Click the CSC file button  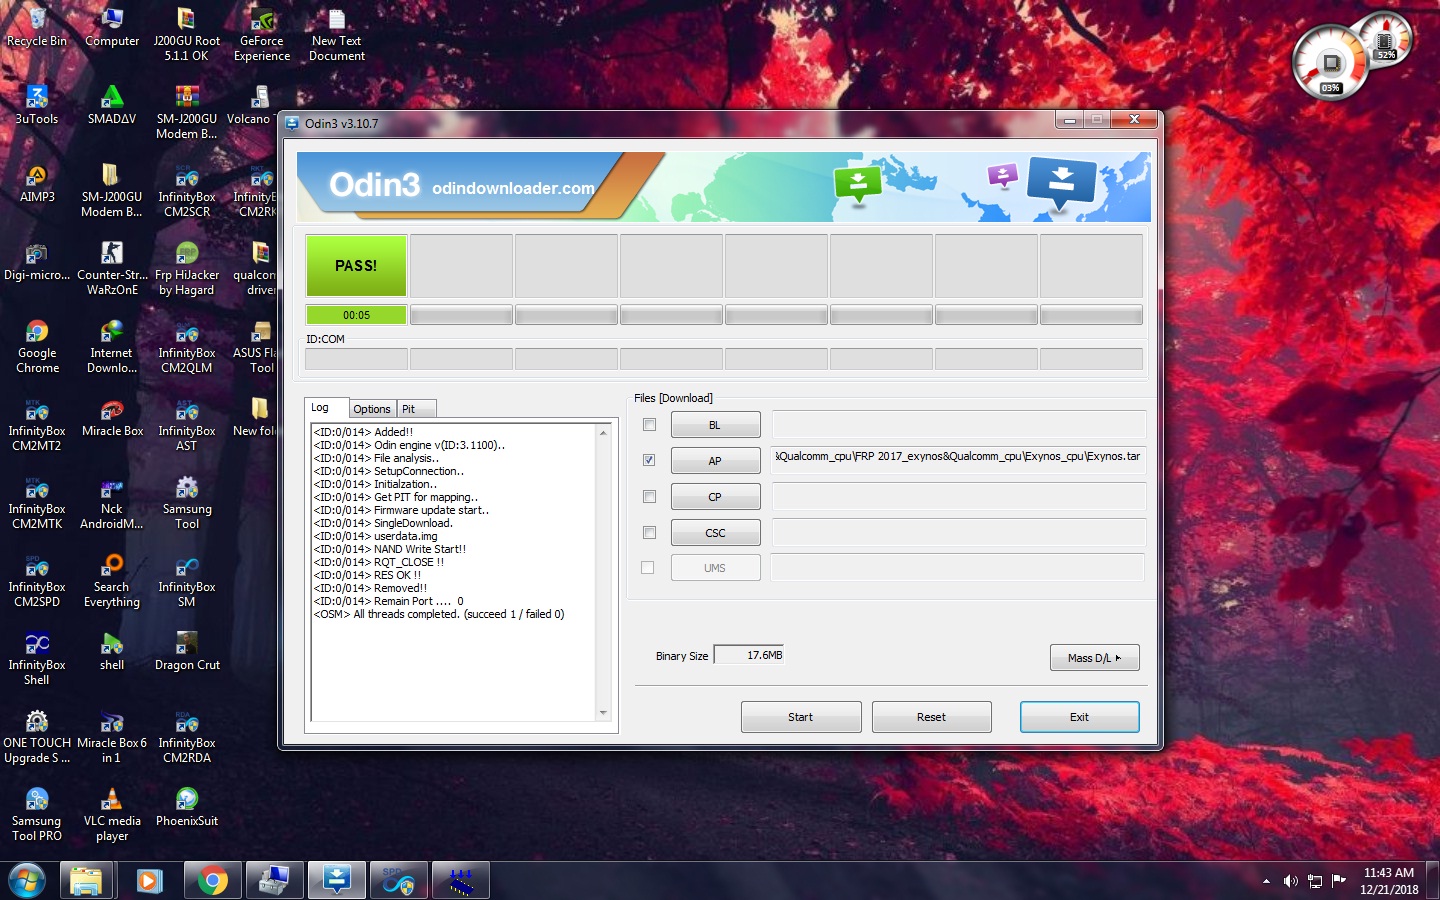(715, 533)
